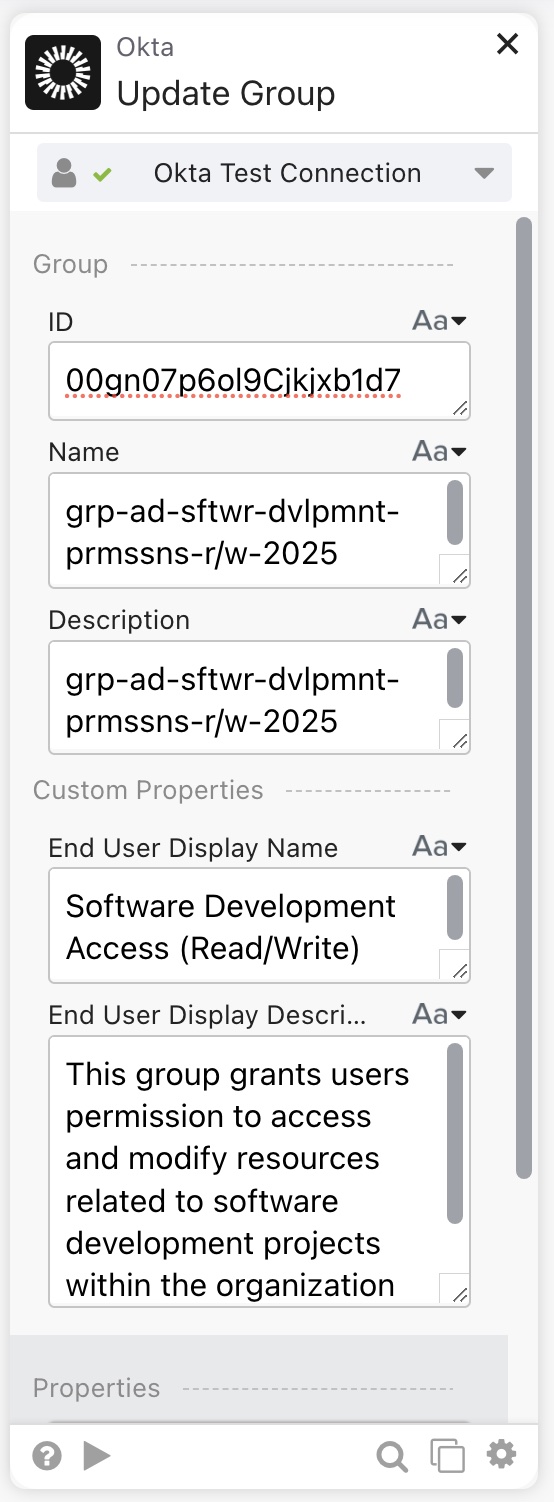Click the End User Display Description textarea

click(x=259, y=1172)
